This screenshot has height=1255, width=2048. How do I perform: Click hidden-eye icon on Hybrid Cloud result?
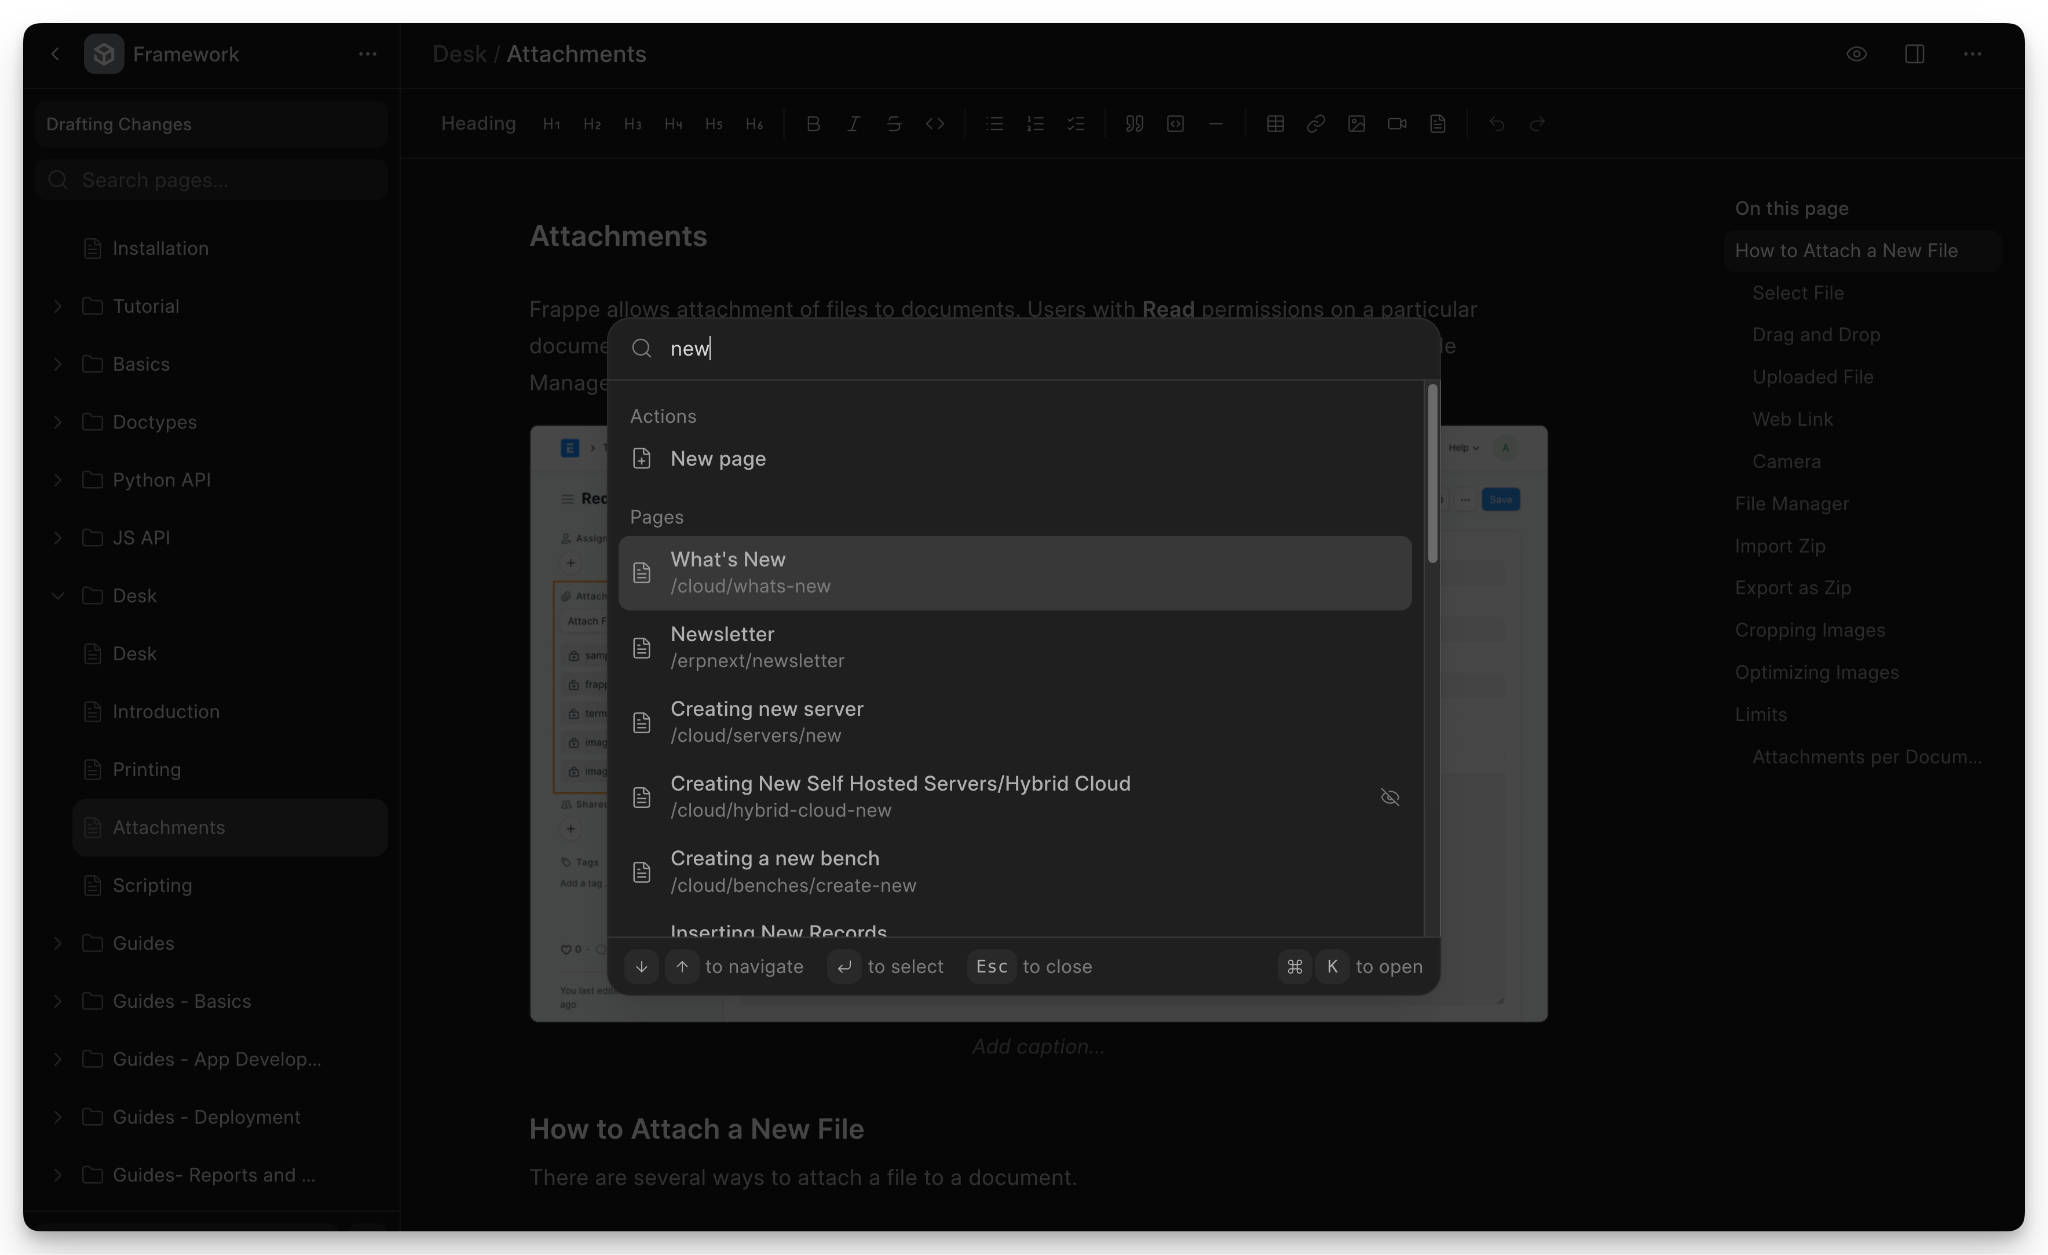(1390, 797)
